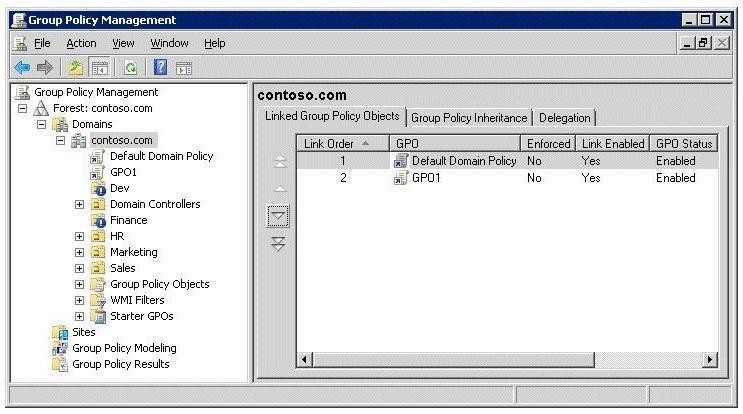Click the WMI Filters folder icon

tap(98, 300)
